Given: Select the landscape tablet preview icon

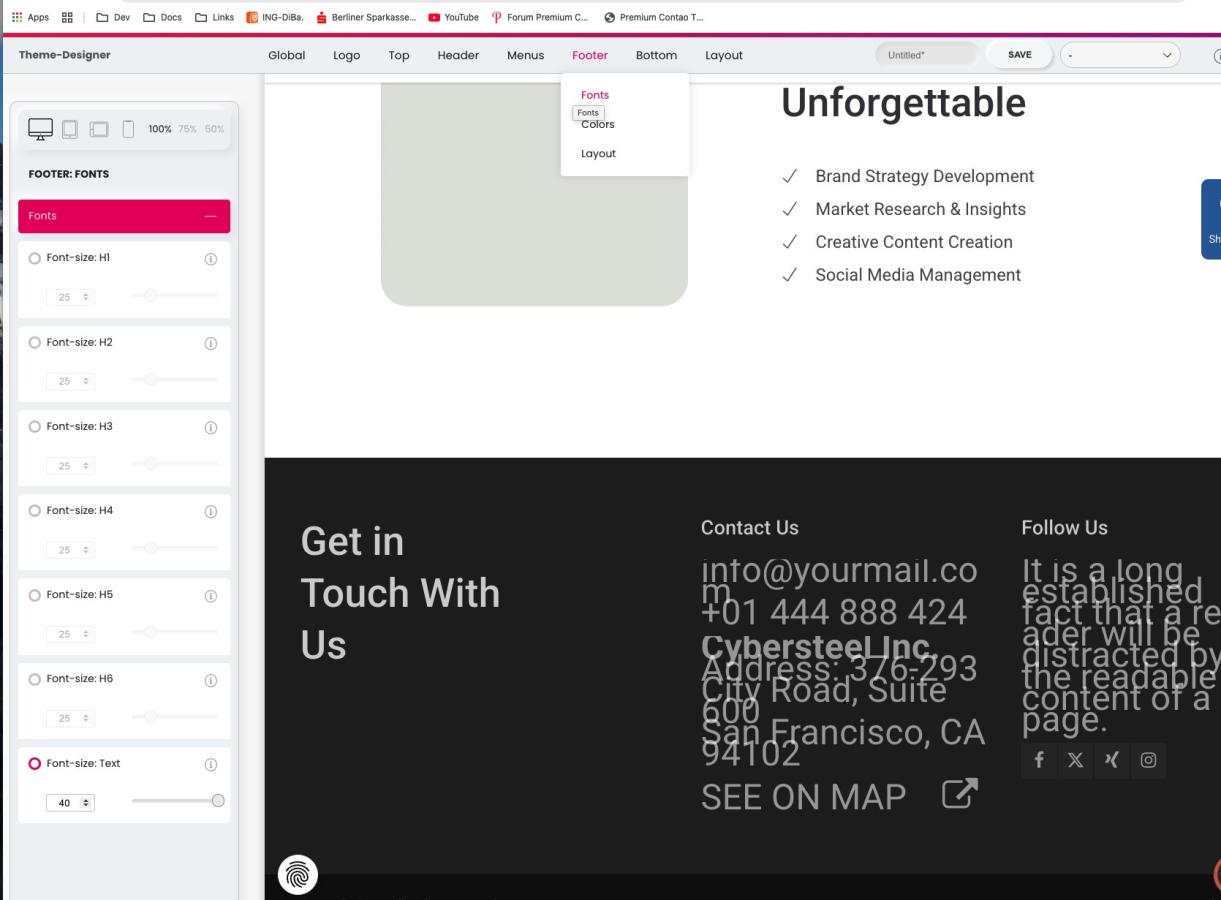Looking at the screenshot, I should point(99,129).
